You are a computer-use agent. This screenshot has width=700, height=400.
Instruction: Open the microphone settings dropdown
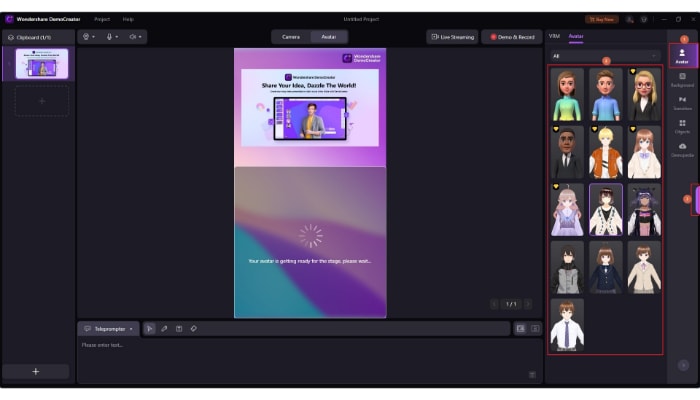[x=112, y=37]
